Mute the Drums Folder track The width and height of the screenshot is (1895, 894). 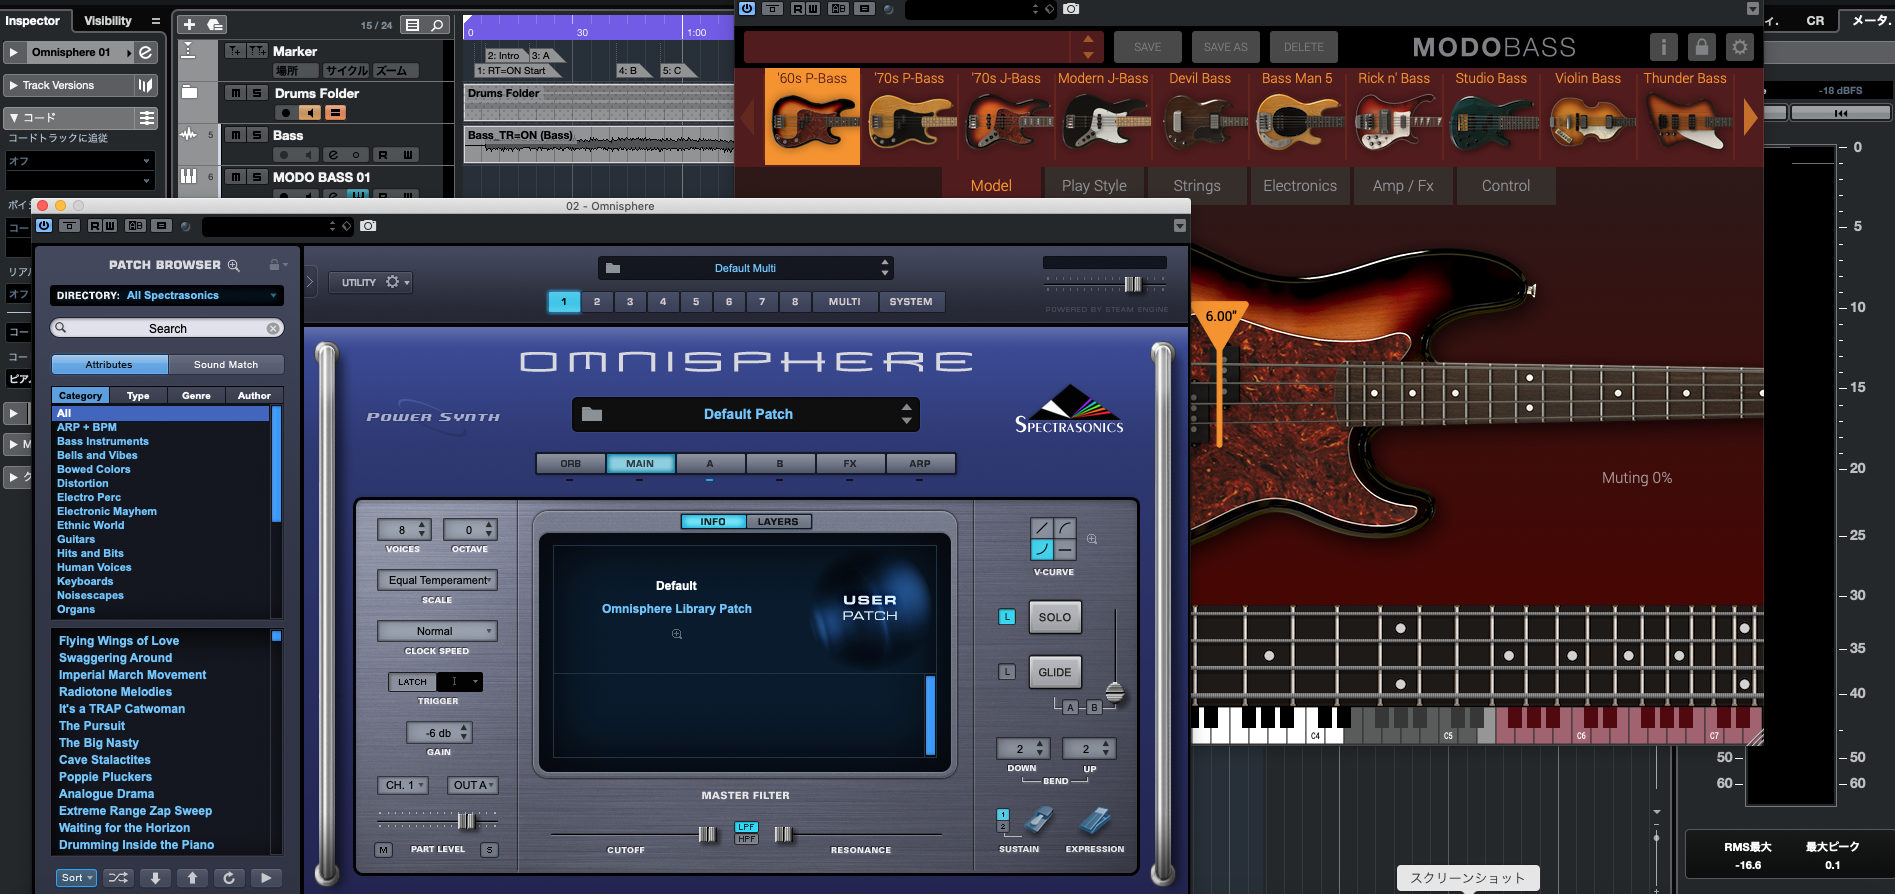[x=235, y=93]
